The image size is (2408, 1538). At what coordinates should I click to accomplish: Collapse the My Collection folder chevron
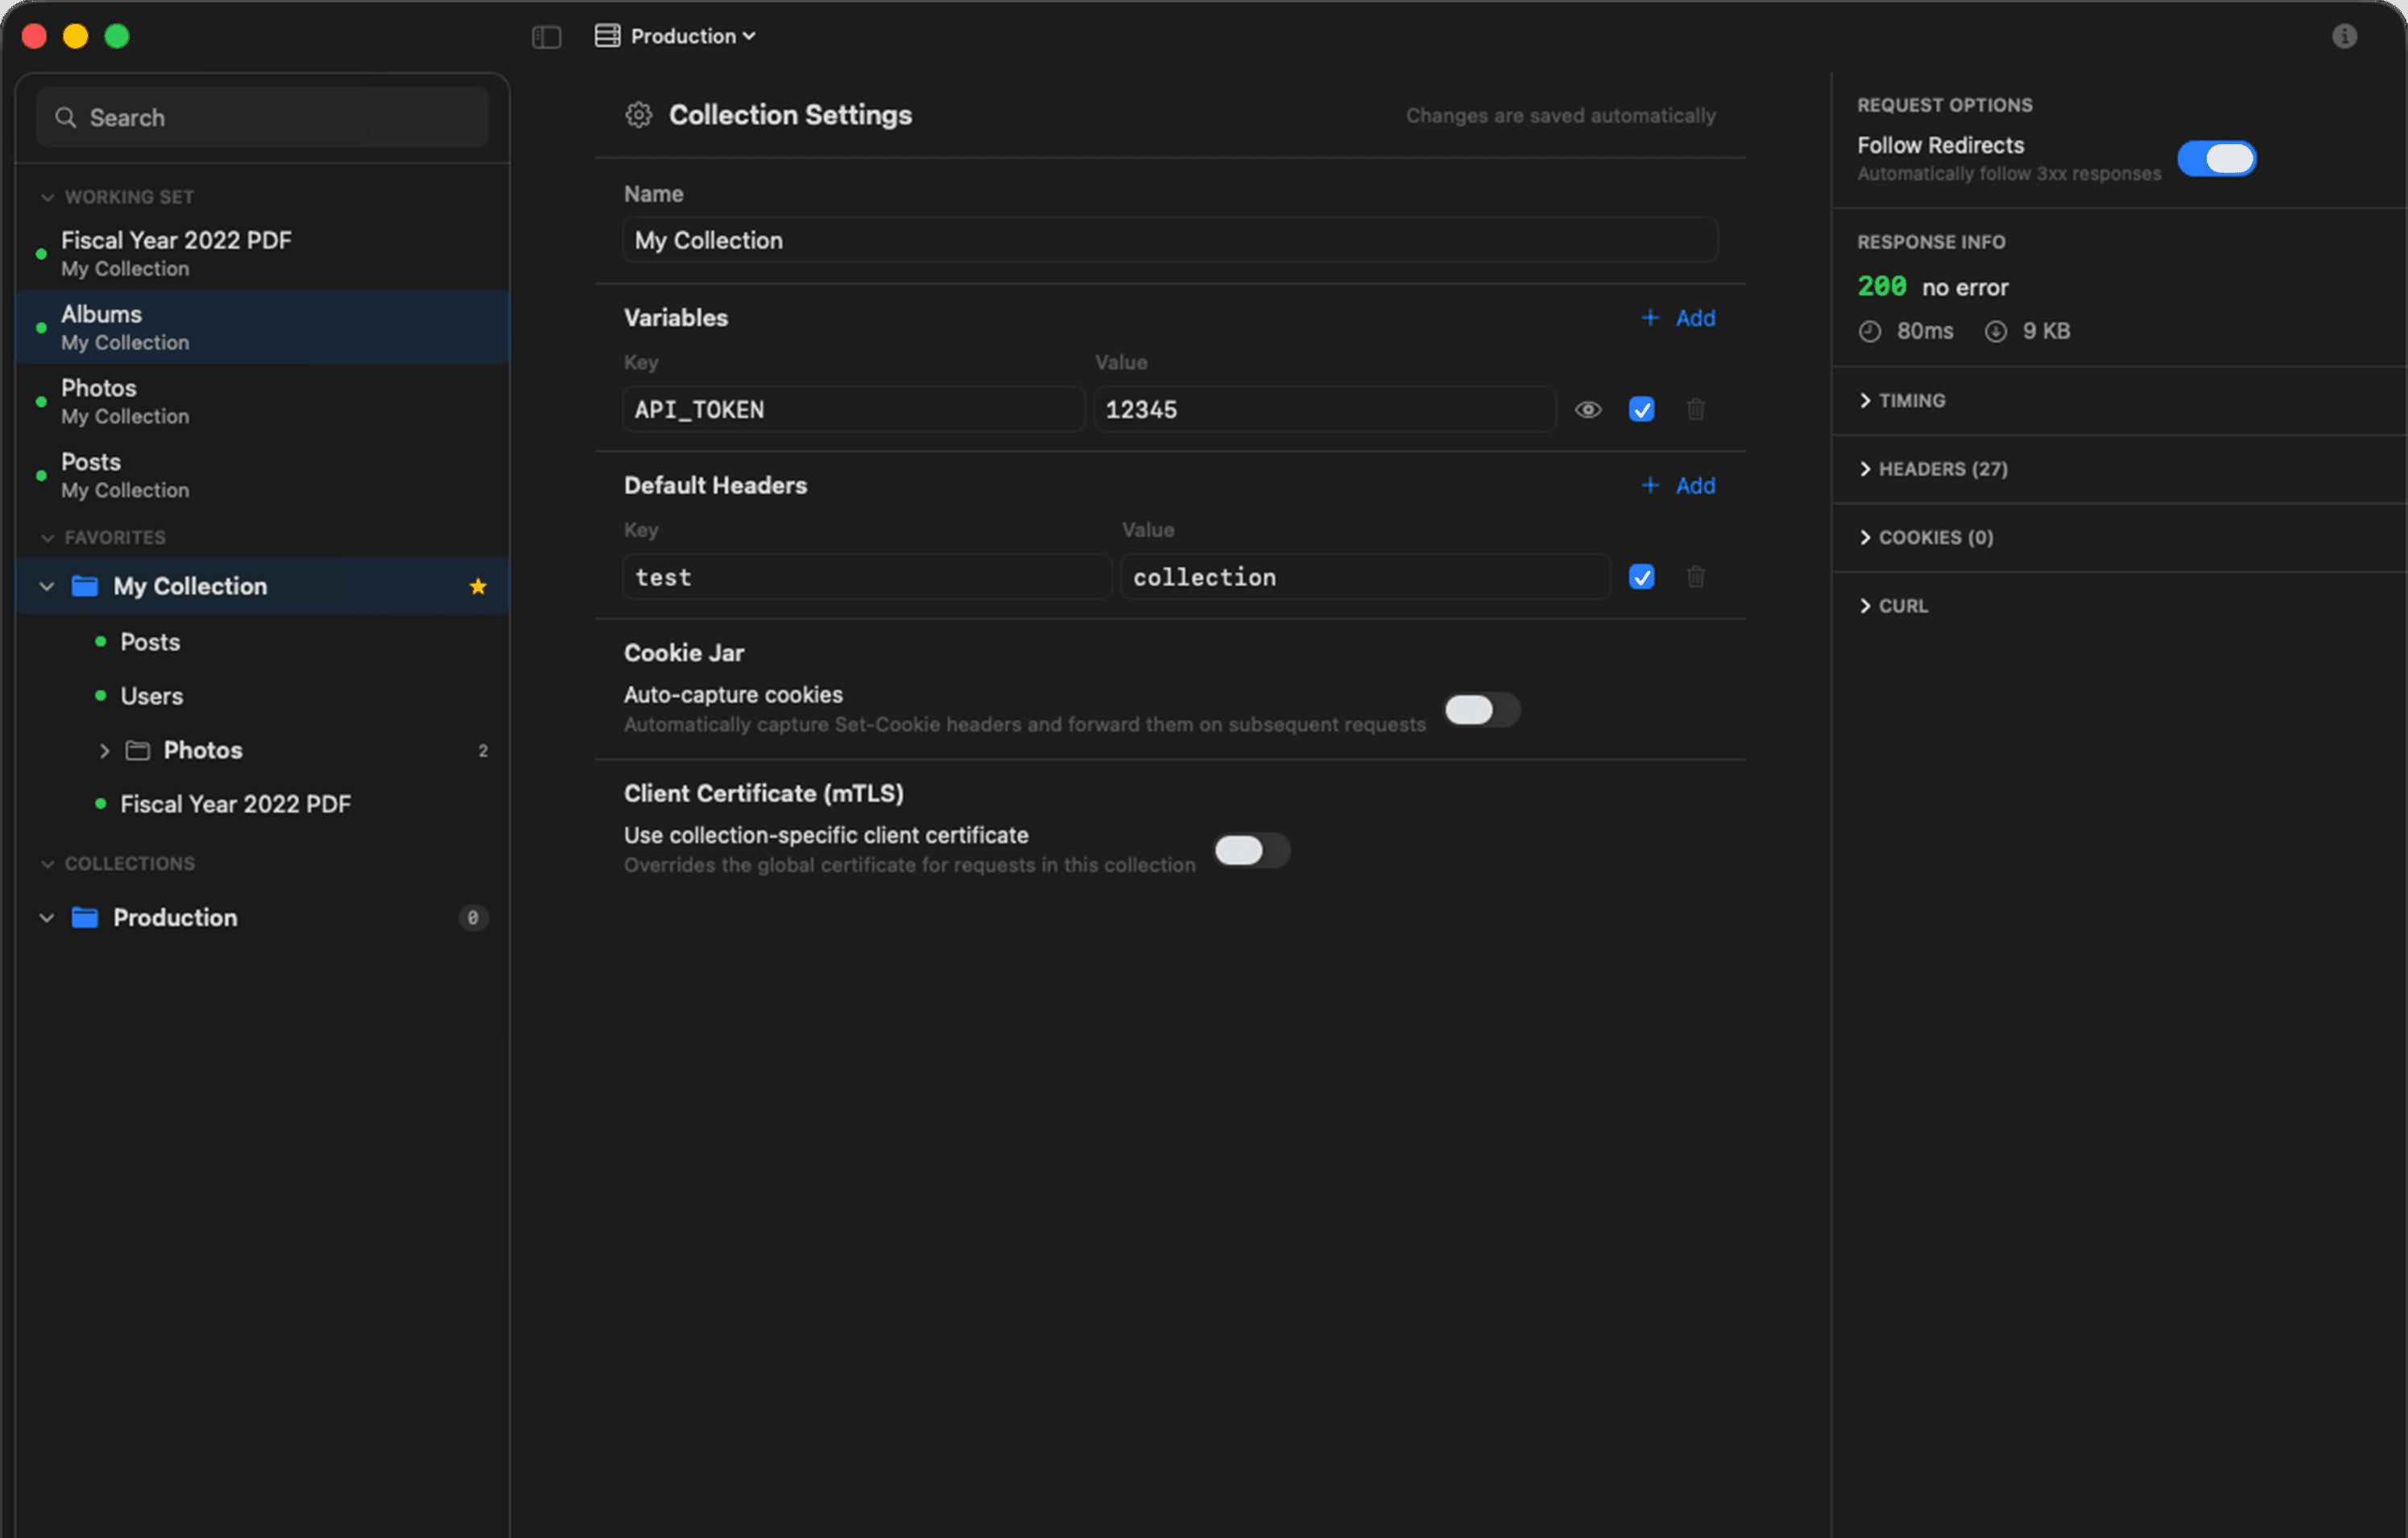[x=47, y=586]
